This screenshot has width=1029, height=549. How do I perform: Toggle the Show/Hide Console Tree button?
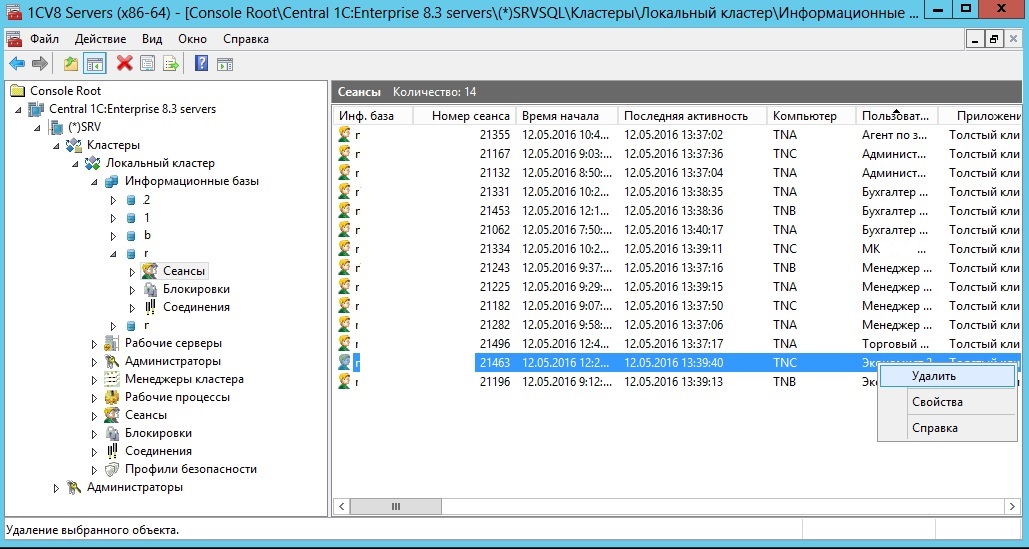[x=94, y=64]
